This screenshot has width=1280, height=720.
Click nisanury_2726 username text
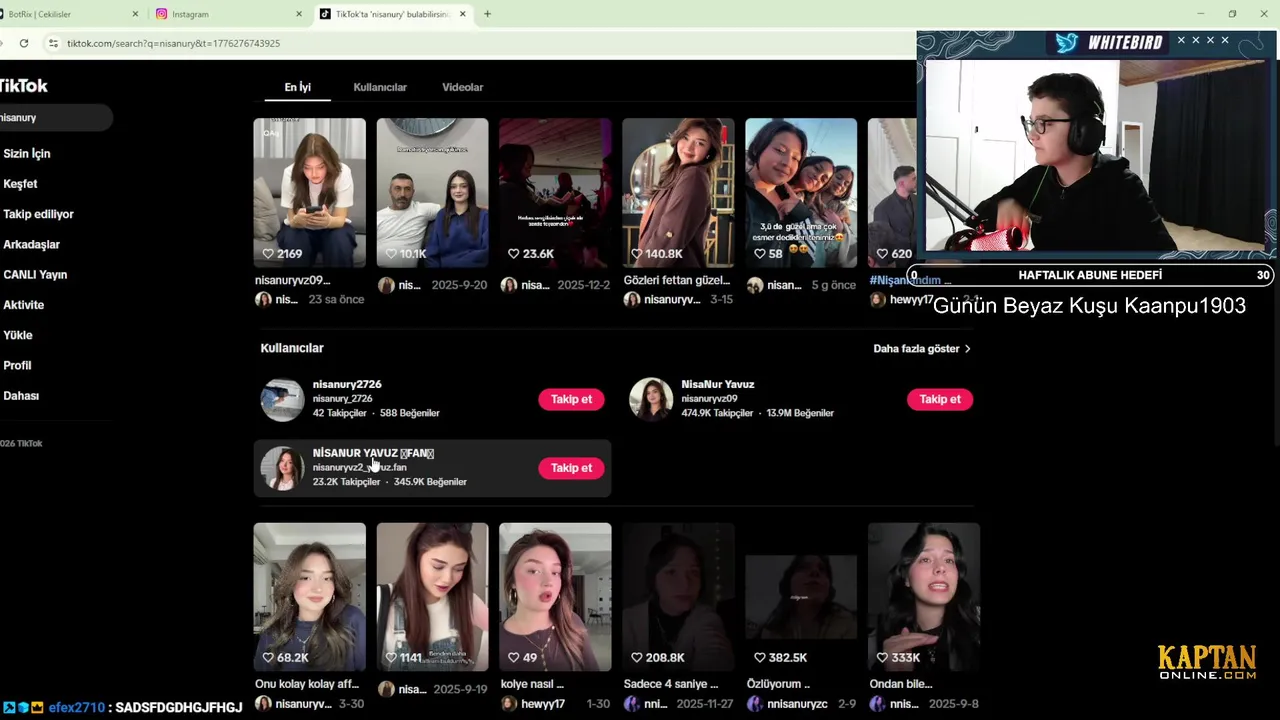pyautogui.click(x=342, y=399)
